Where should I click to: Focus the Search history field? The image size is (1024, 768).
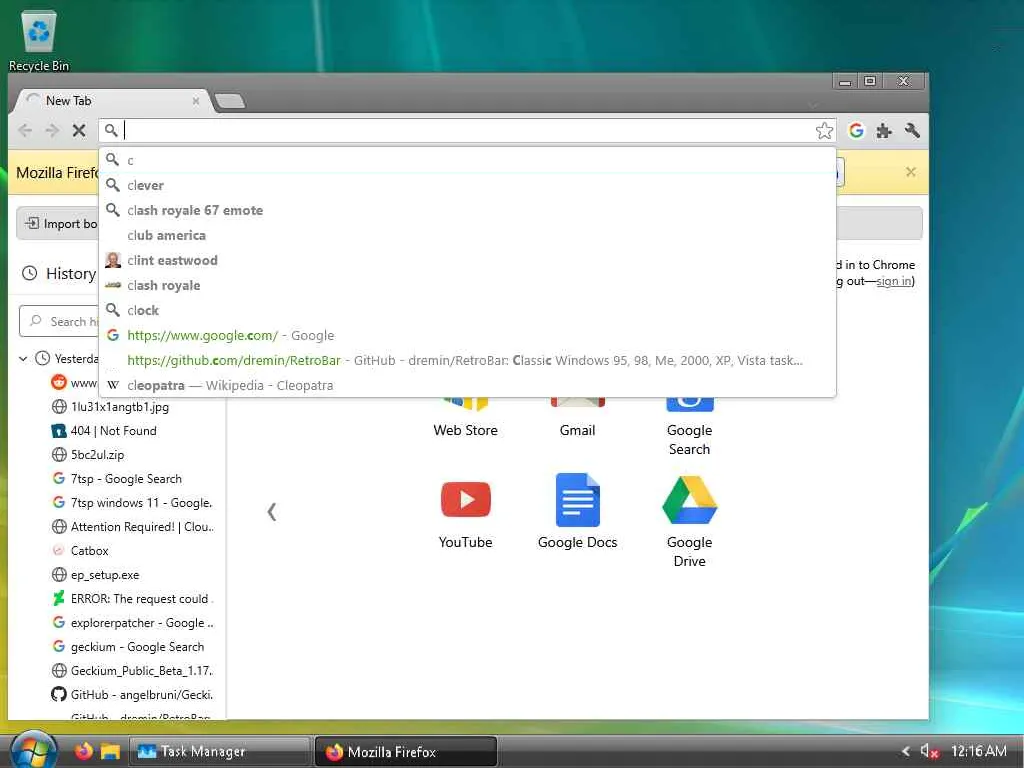59,321
